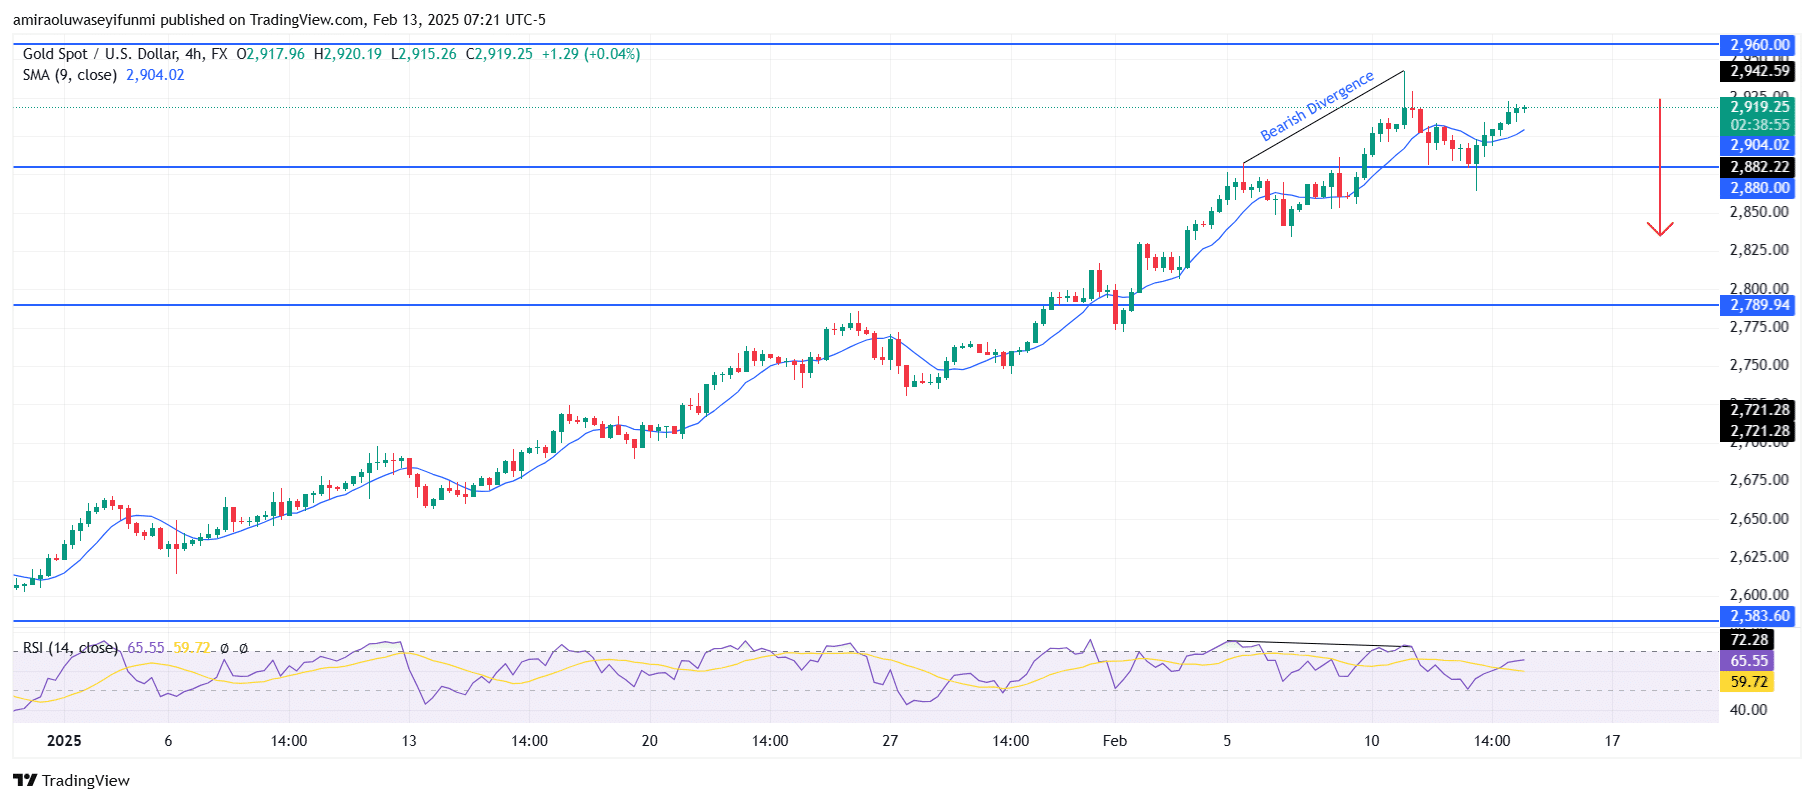The height and width of the screenshot is (802, 1814).
Task: Click the date 17 on the time axis
Action: pos(1612,741)
